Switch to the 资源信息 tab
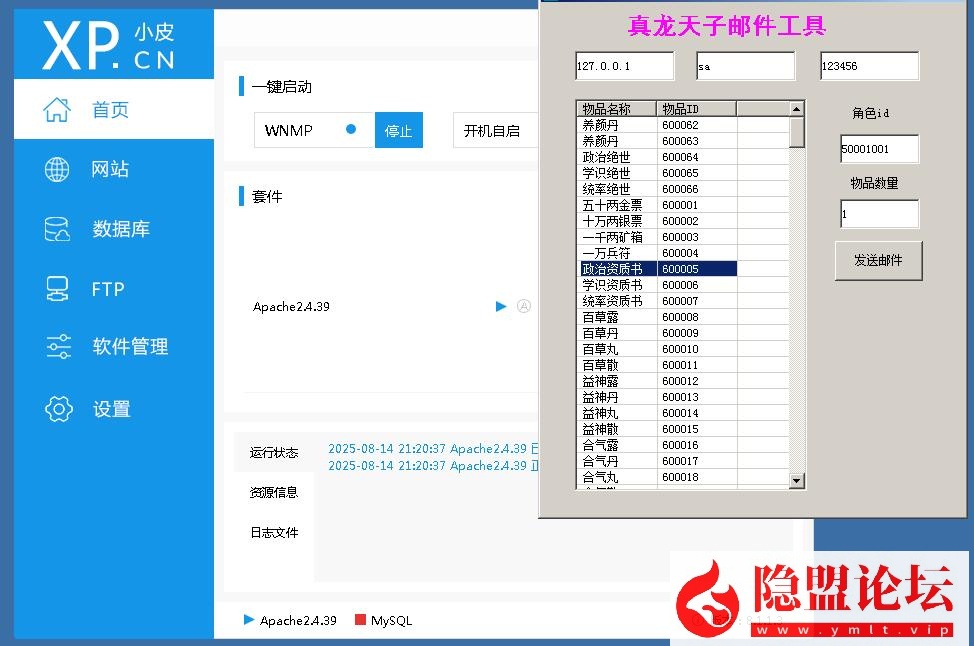Image resolution: width=974 pixels, height=646 pixels. pyautogui.click(x=274, y=492)
